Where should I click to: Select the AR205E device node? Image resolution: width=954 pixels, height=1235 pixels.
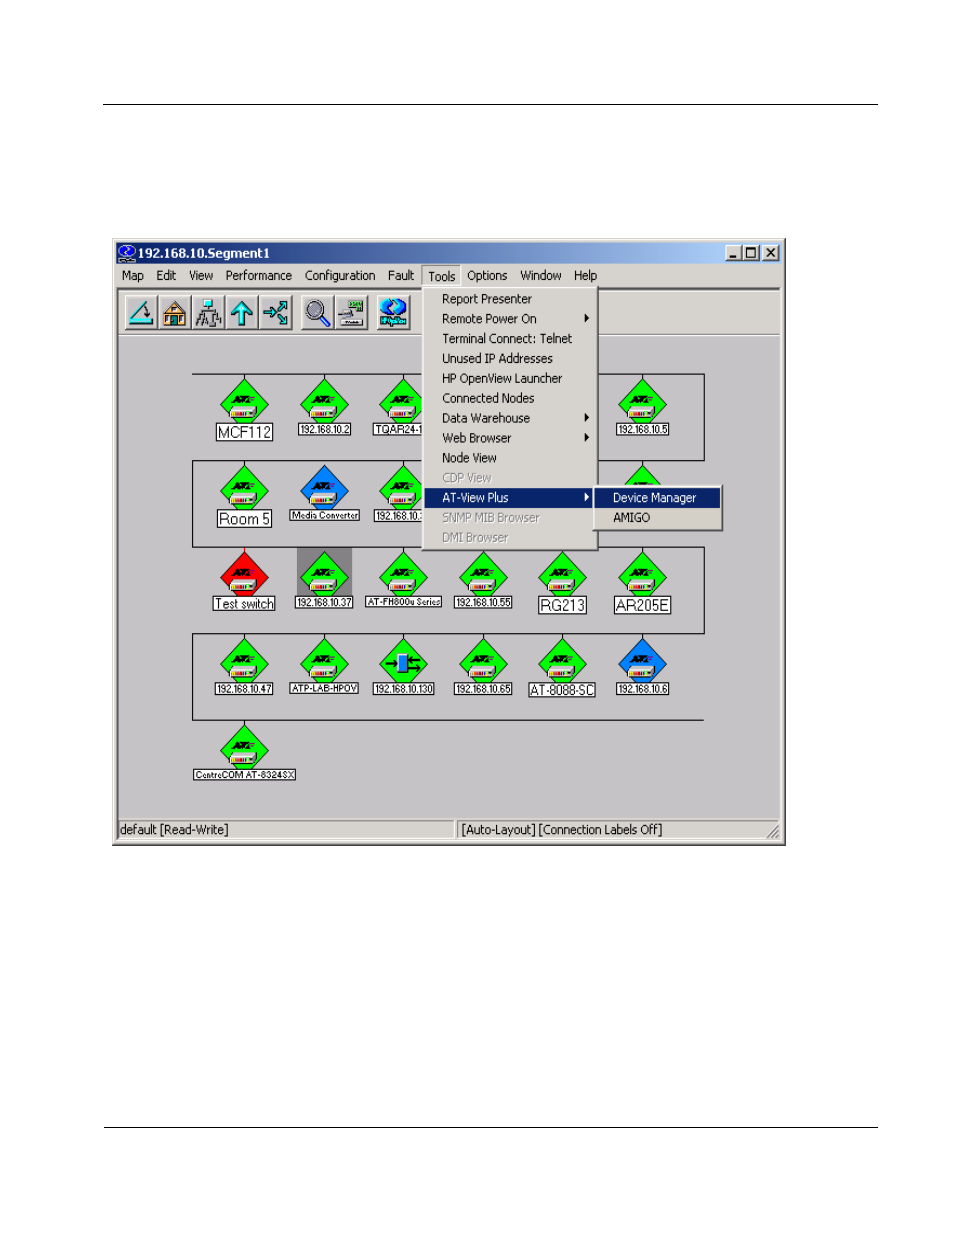pyautogui.click(x=642, y=583)
